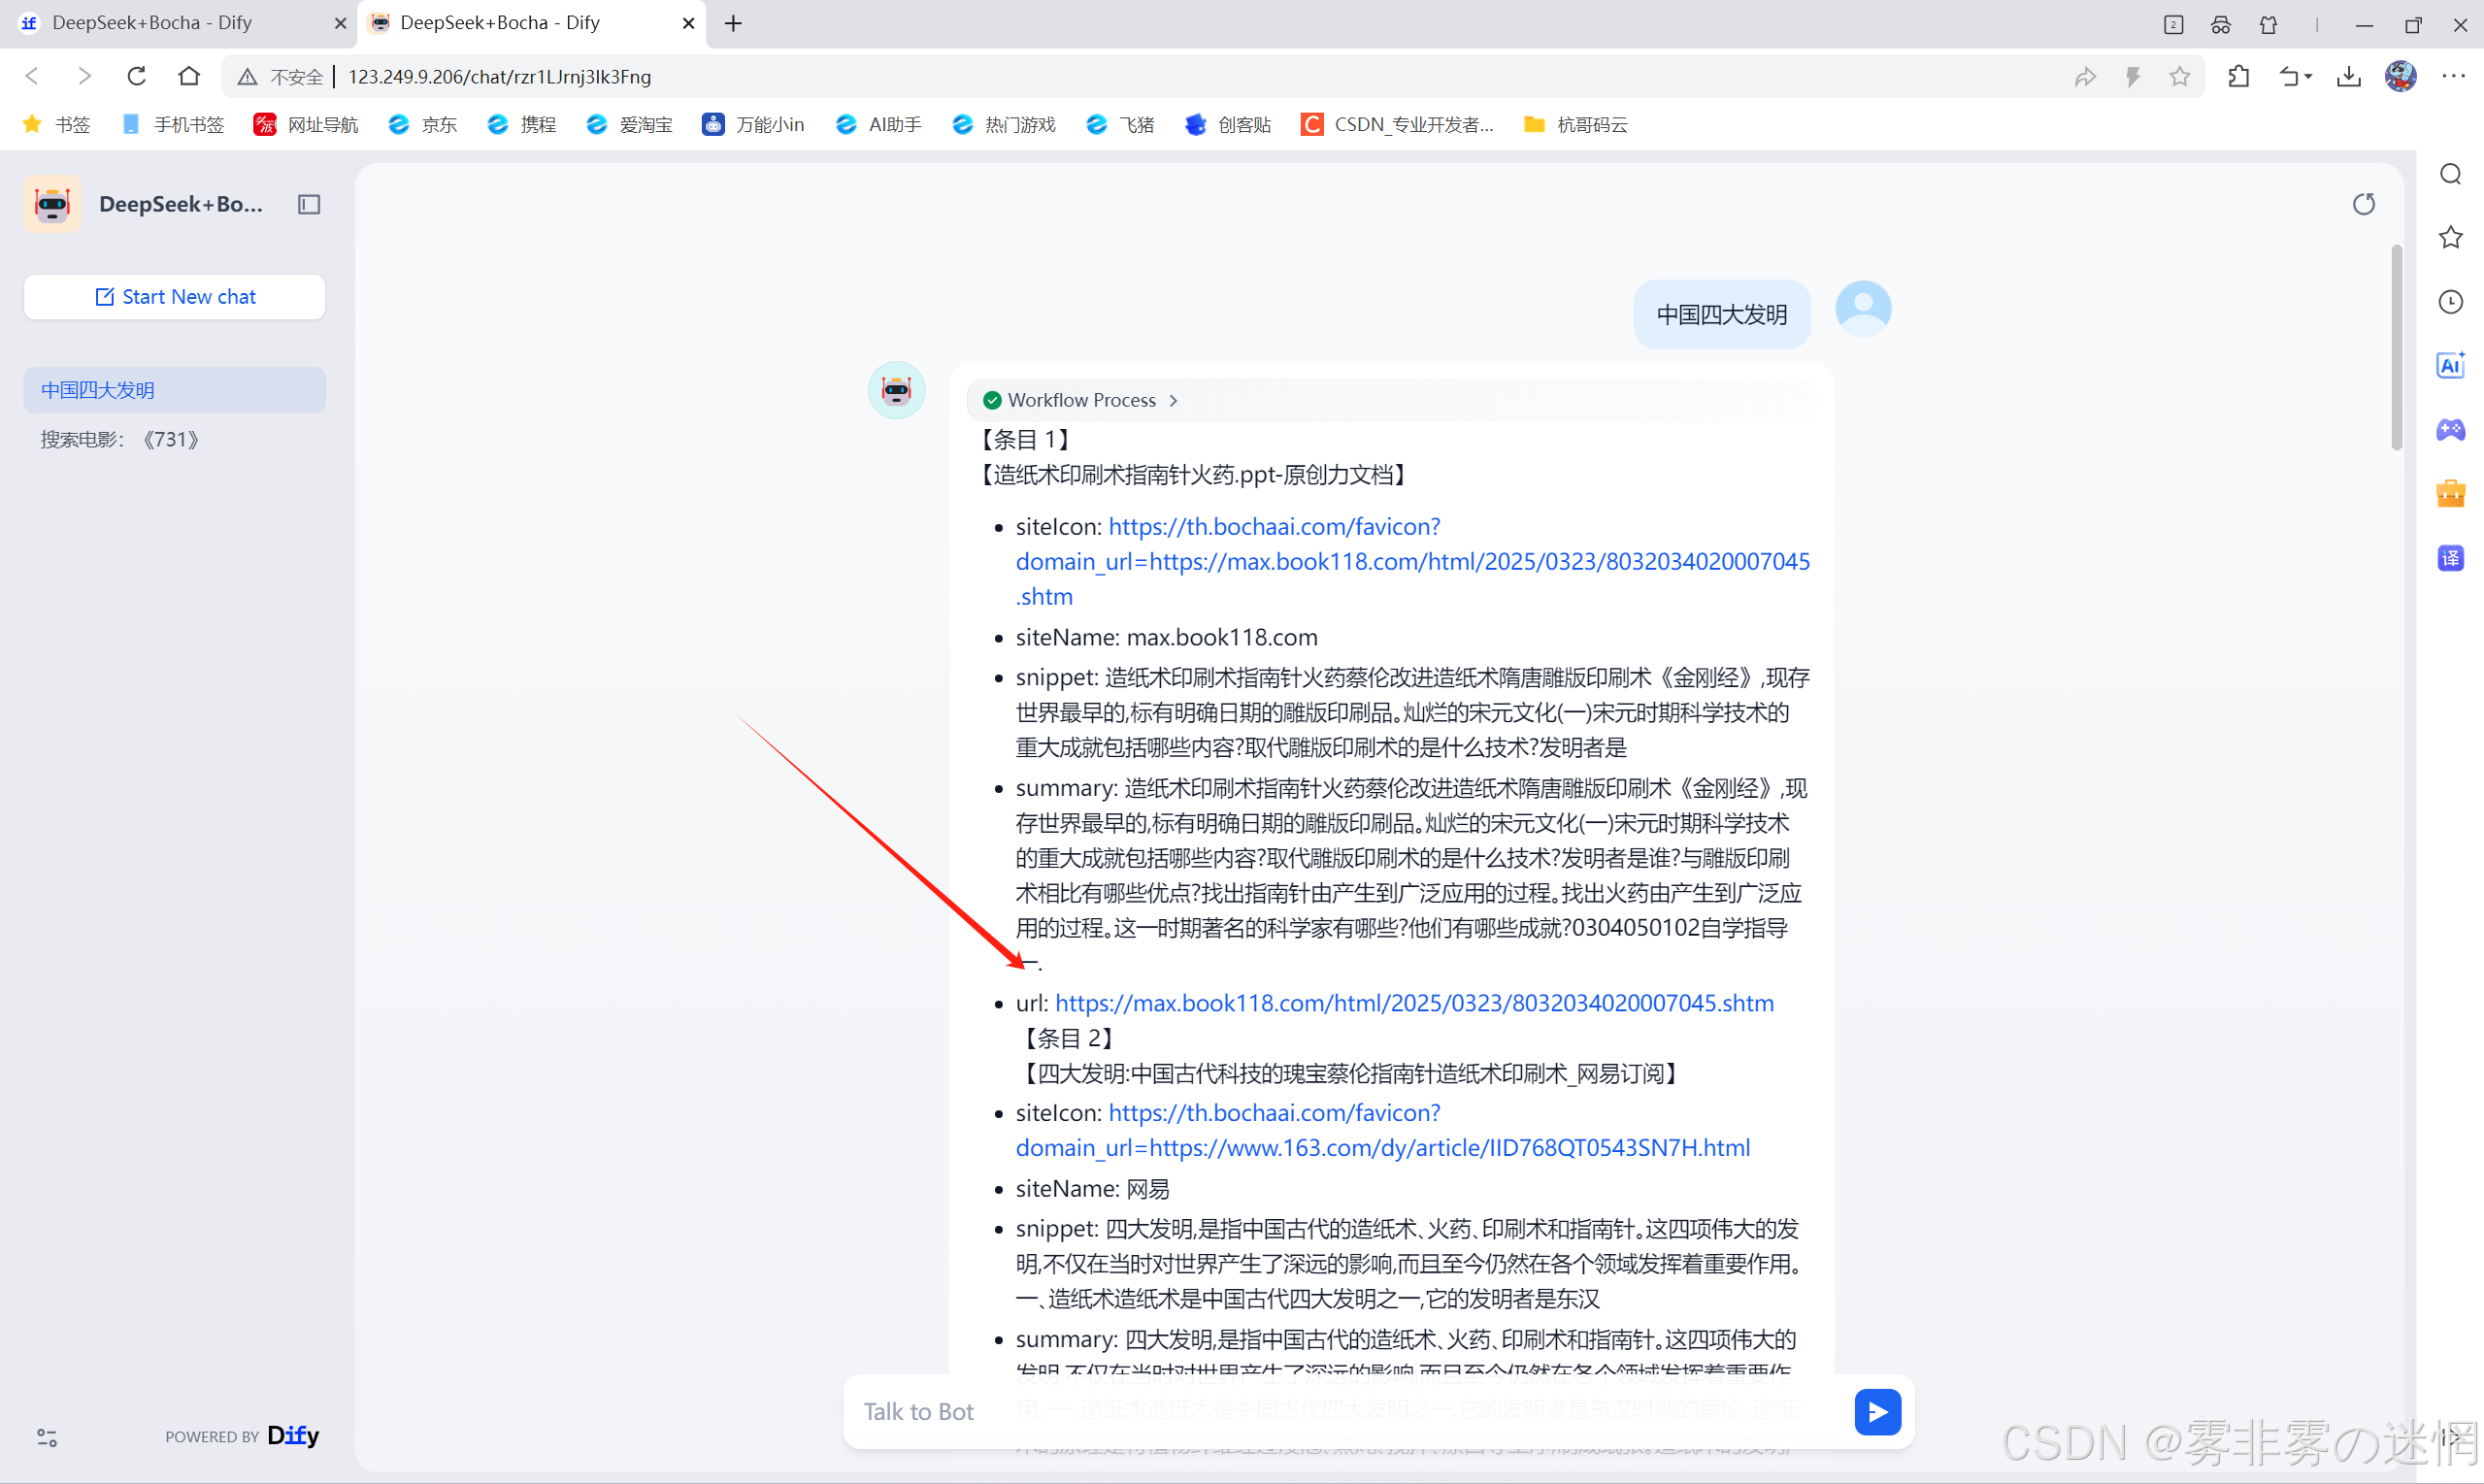Viewport: 2484px width, 1484px height.
Task: Click the chat area vertical scrollbar
Action: [2396, 350]
